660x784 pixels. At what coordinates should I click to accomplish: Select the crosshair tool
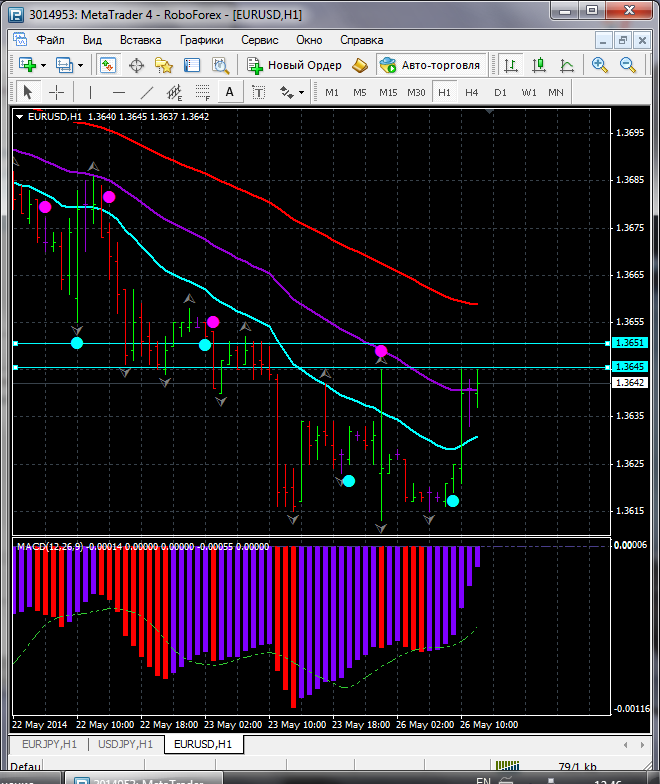tap(56, 92)
